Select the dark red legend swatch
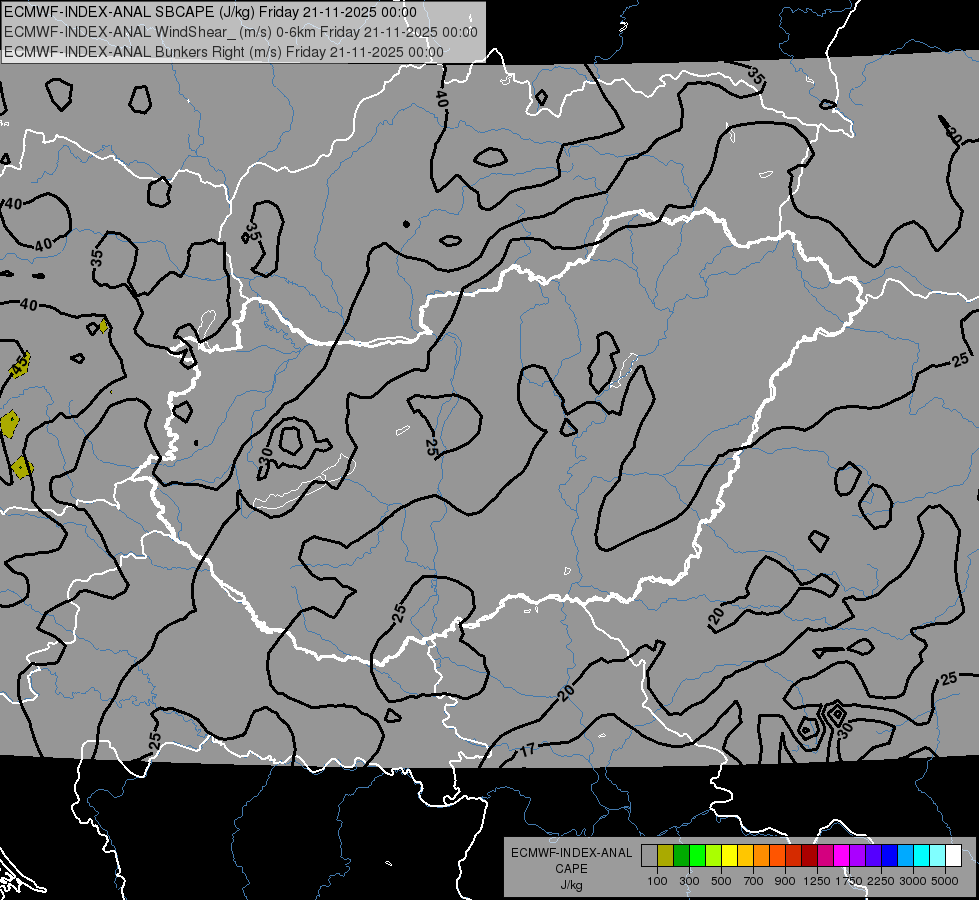 click(810, 856)
